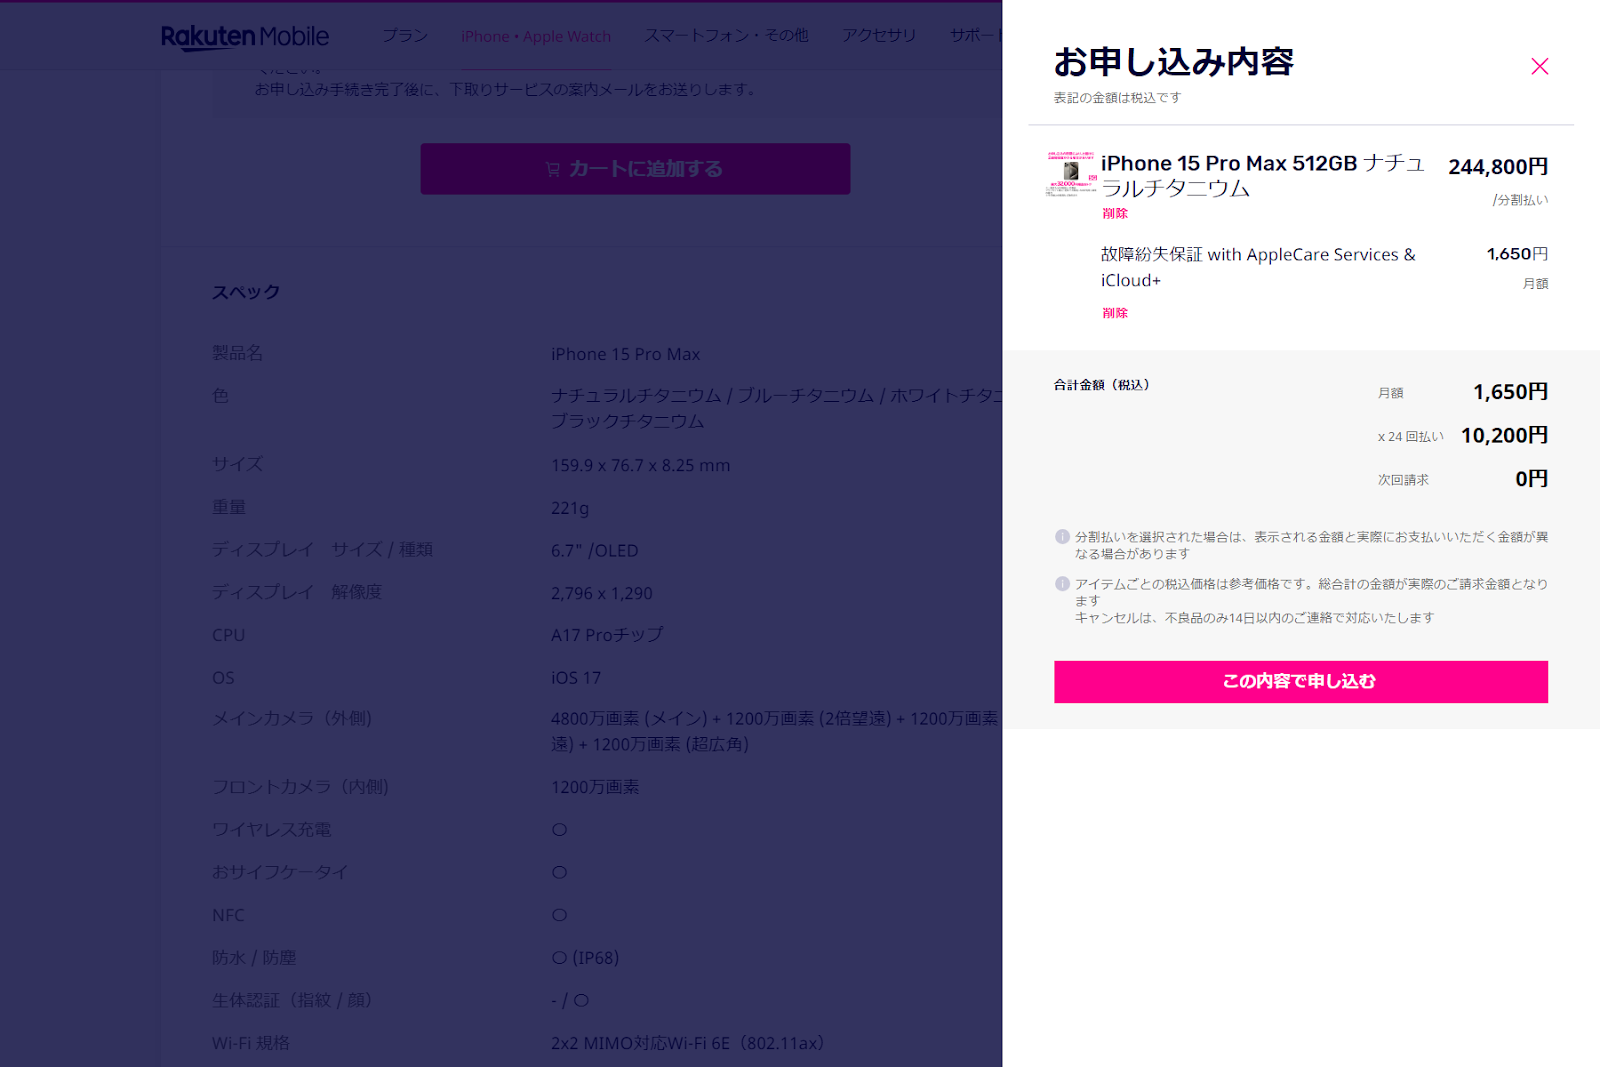Select the x 24 回払い label
The height and width of the screenshot is (1067, 1600).
coord(1410,437)
